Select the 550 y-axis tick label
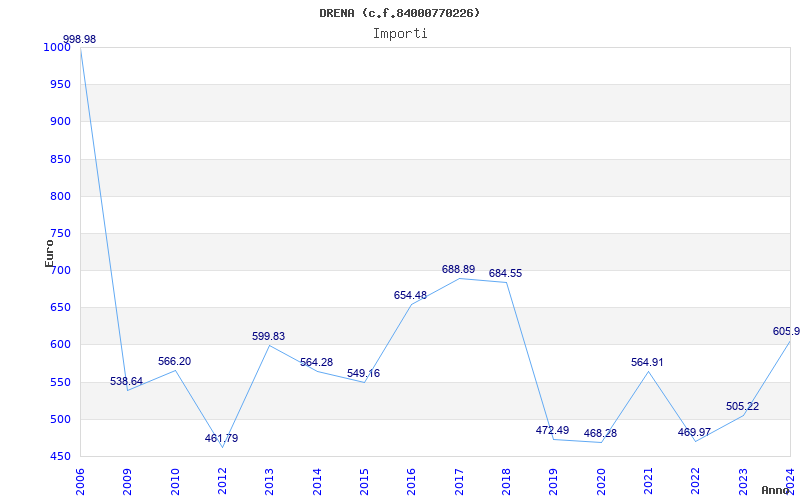 [x=60, y=382]
